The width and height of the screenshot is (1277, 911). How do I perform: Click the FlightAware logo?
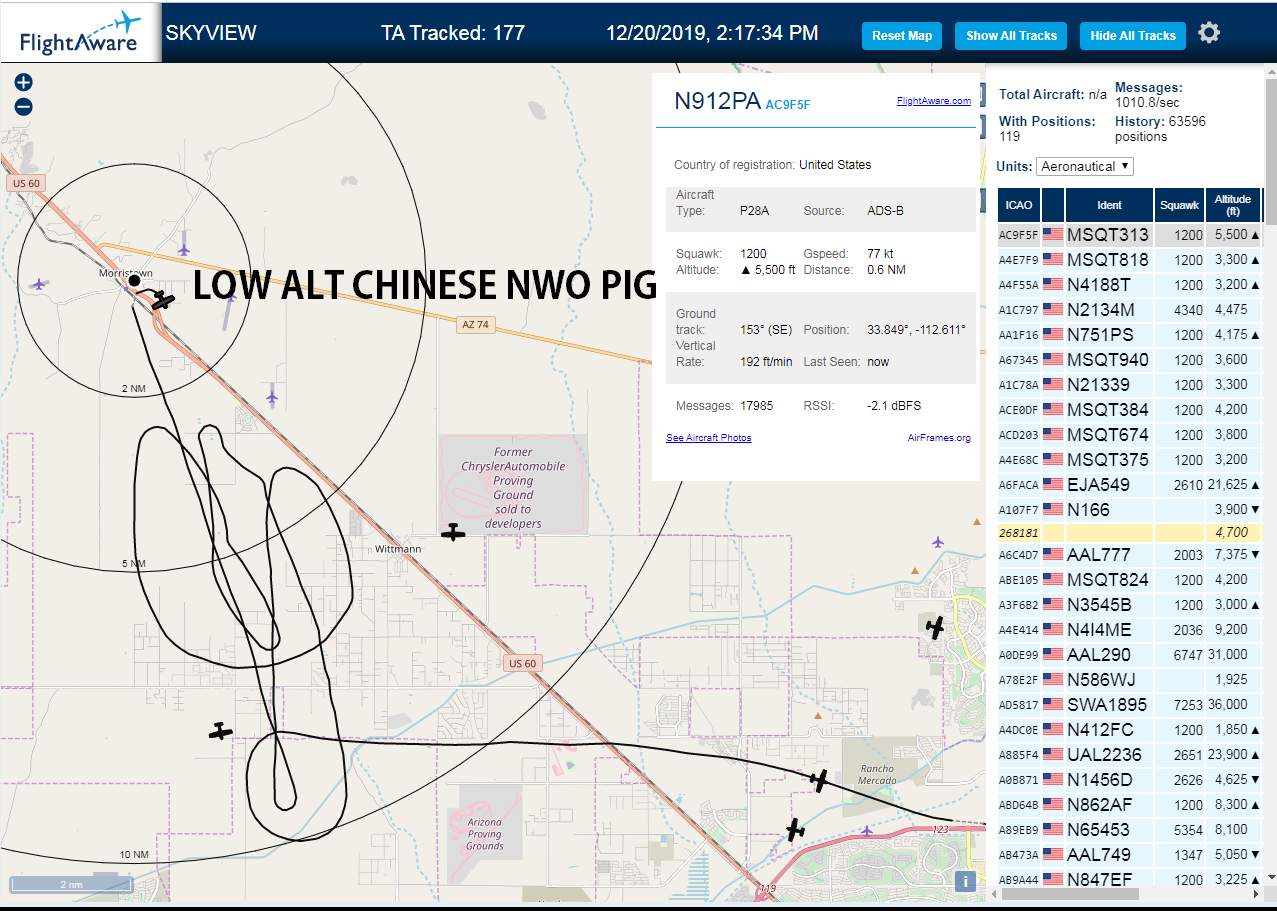click(x=80, y=33)
